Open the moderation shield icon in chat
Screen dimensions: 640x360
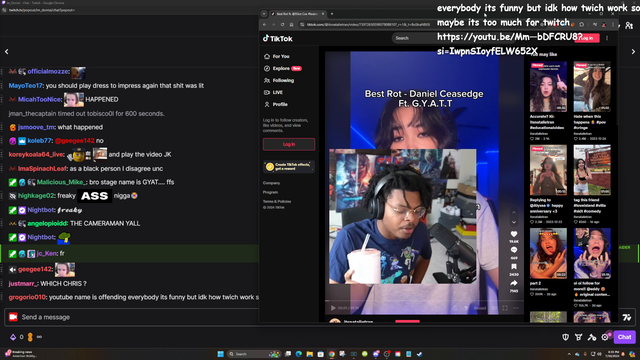[x=565, y=337]
